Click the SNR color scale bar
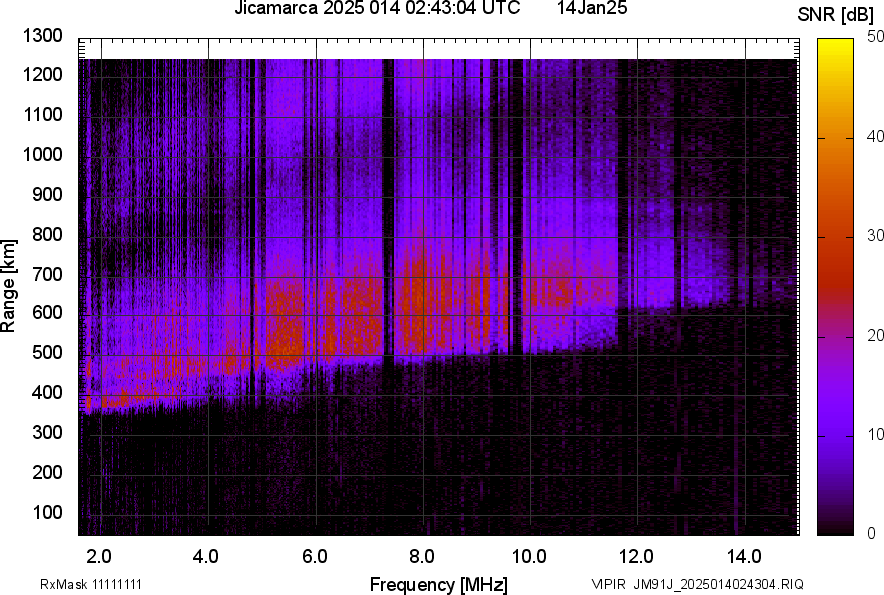The image size is (884, 595). tap(836, 287)
